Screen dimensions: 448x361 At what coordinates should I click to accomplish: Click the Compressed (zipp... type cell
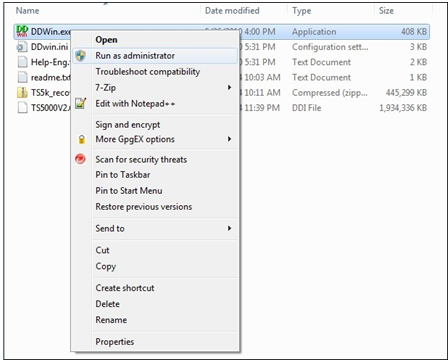[330, 93]
